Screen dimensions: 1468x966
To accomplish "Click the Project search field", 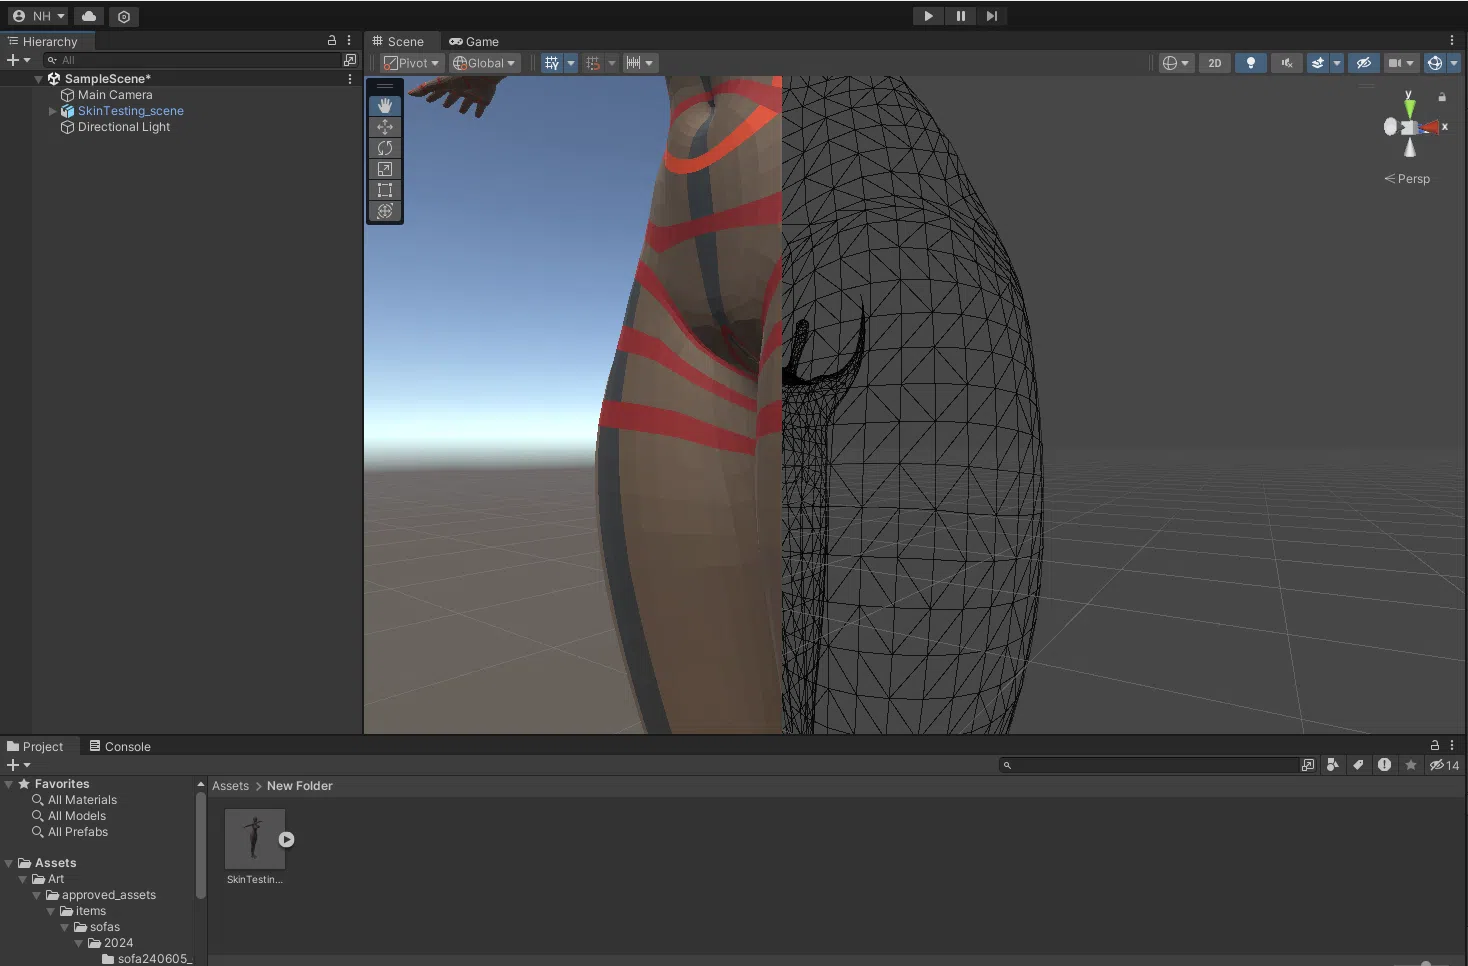I will (x=1149, y=765).
